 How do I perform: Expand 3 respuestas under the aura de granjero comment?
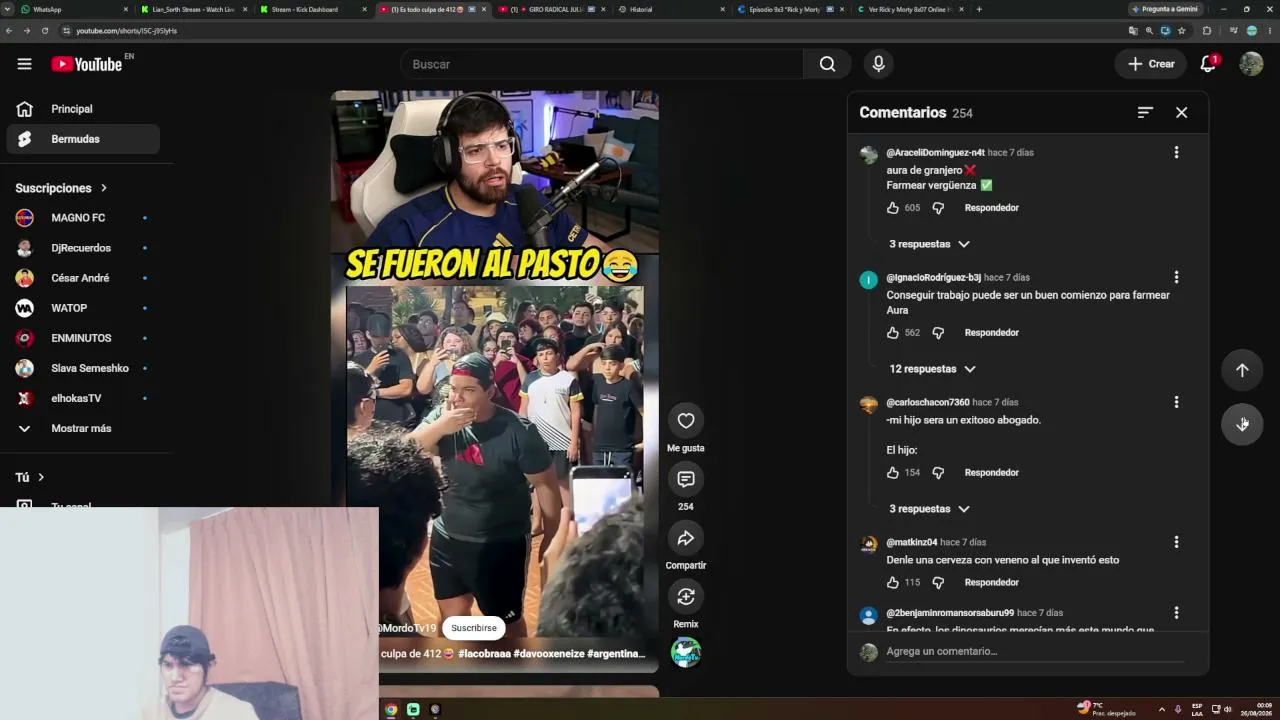929,244
